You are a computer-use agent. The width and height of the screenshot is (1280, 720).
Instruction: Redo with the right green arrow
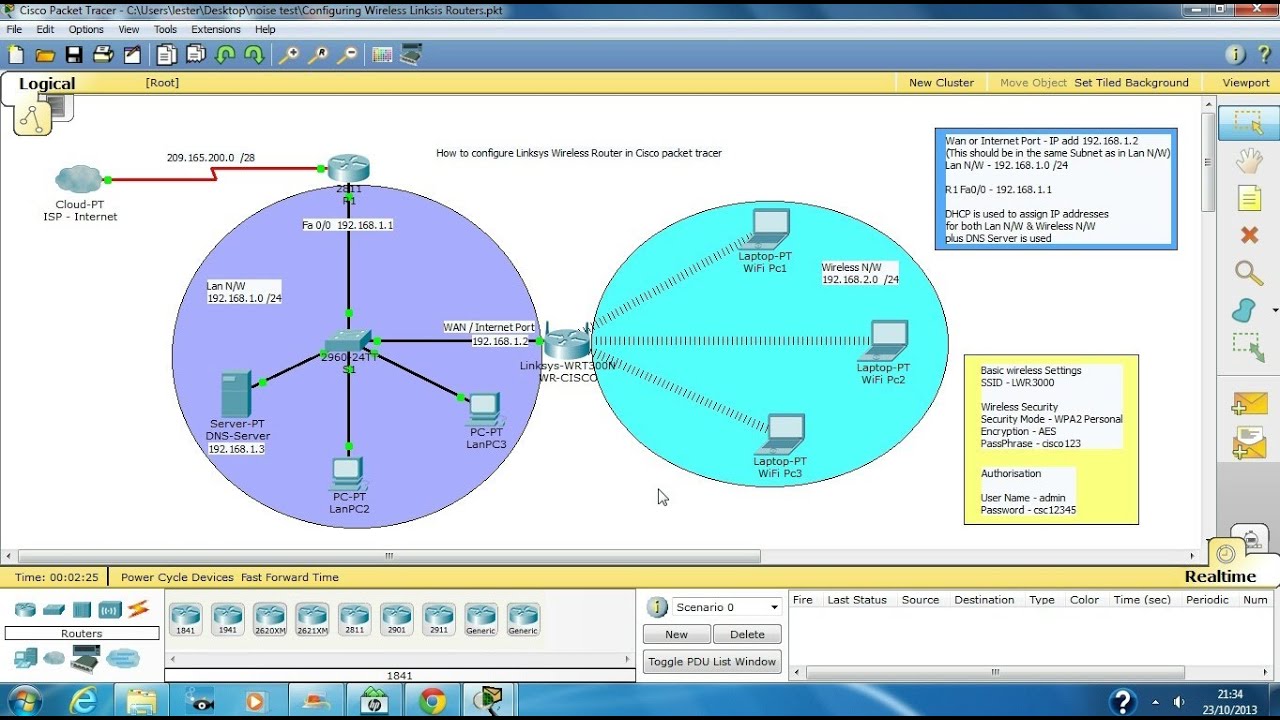[255, 55]
